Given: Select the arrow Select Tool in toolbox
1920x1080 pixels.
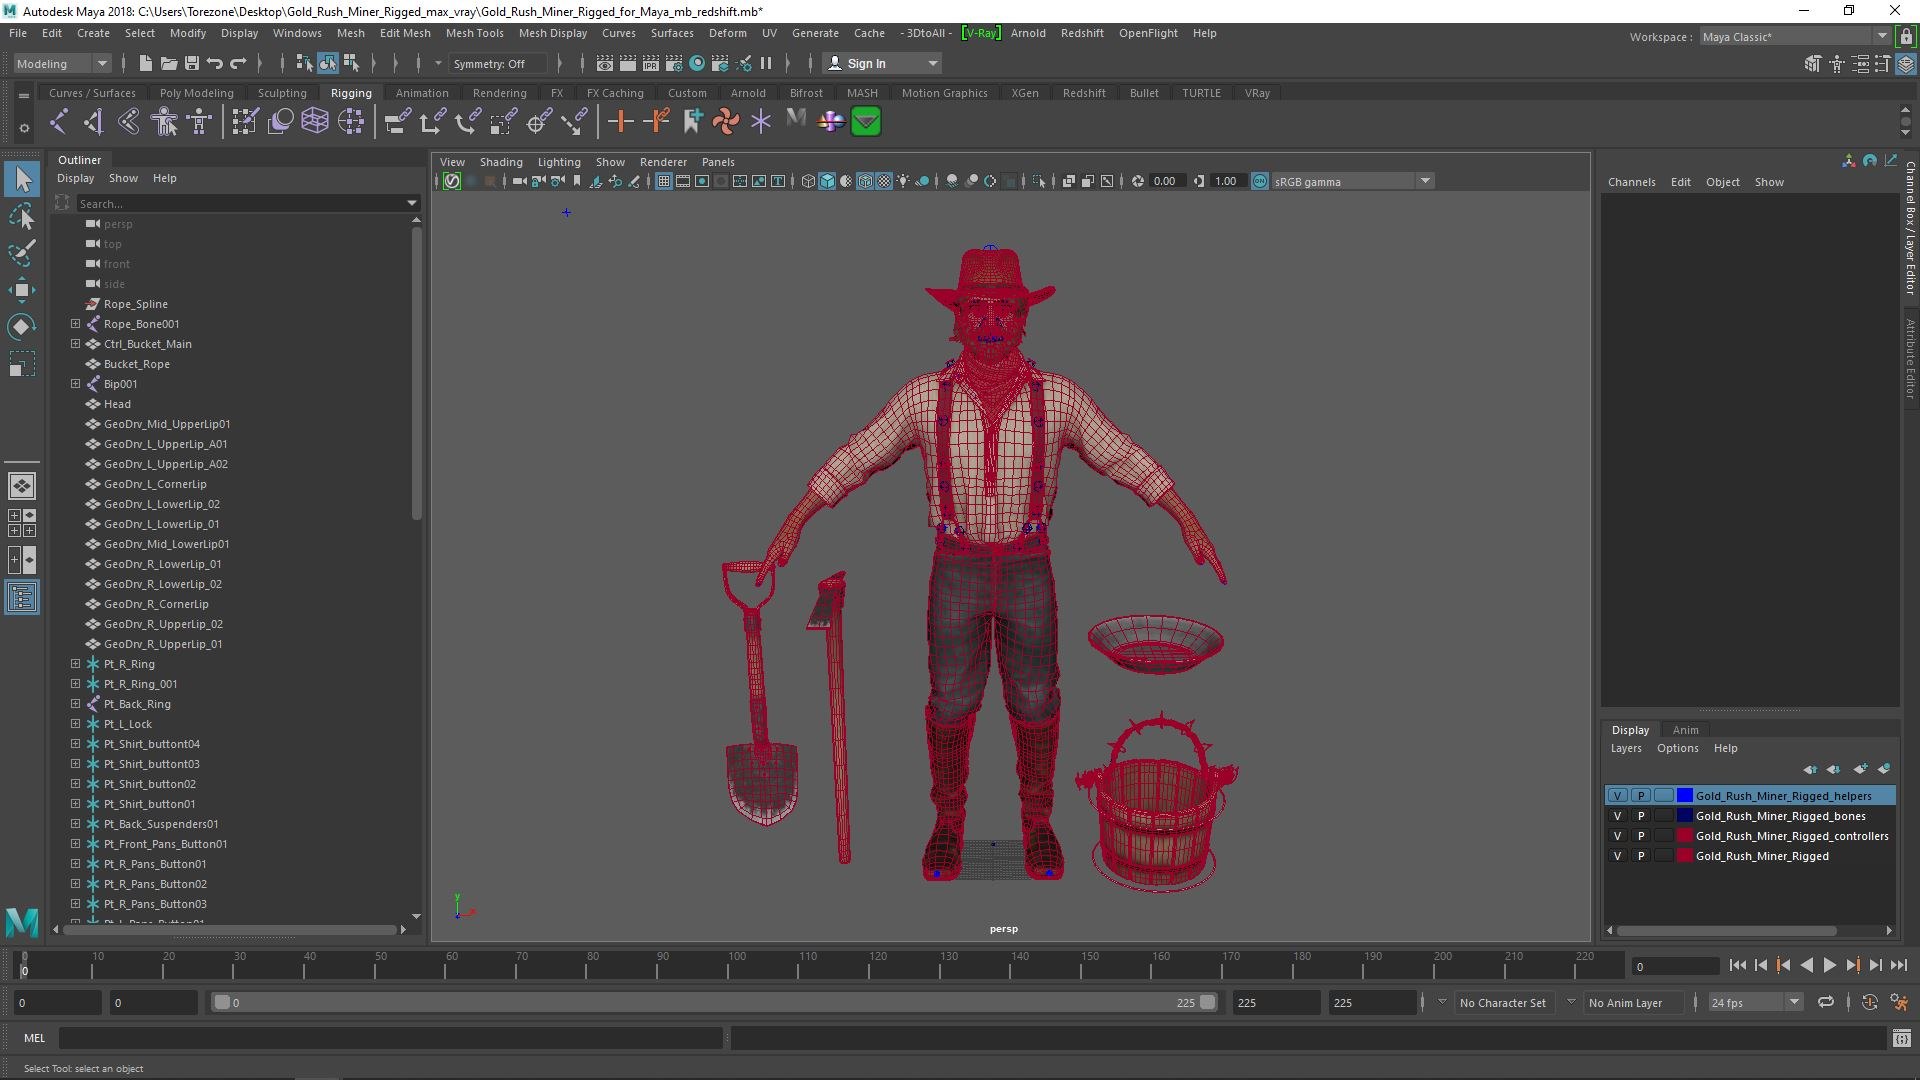Looking at the screenshot, I should [22, 179].
